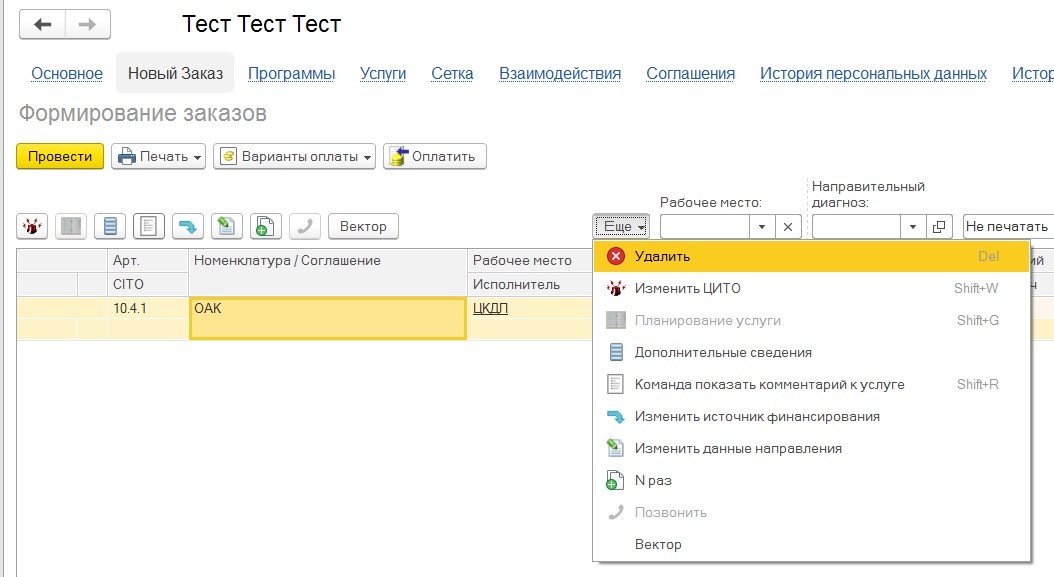Image resolution: width=1054 pixels, height=577 pixels.
Task: Select Изменить ЦИТО in the menu
Action: [x=687, y=288]
